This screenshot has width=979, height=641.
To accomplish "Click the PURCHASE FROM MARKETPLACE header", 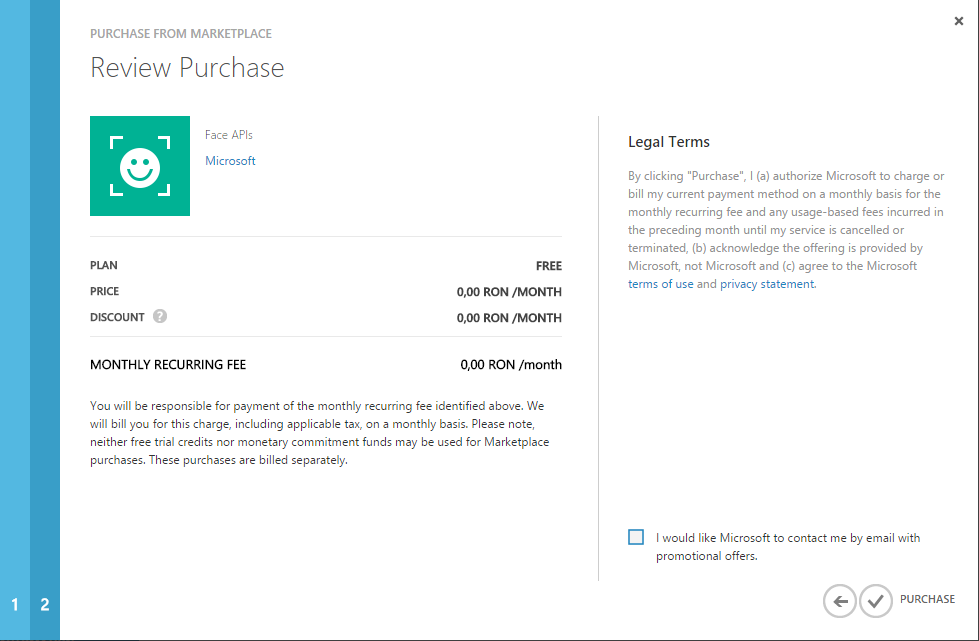I will click(180, 34).
